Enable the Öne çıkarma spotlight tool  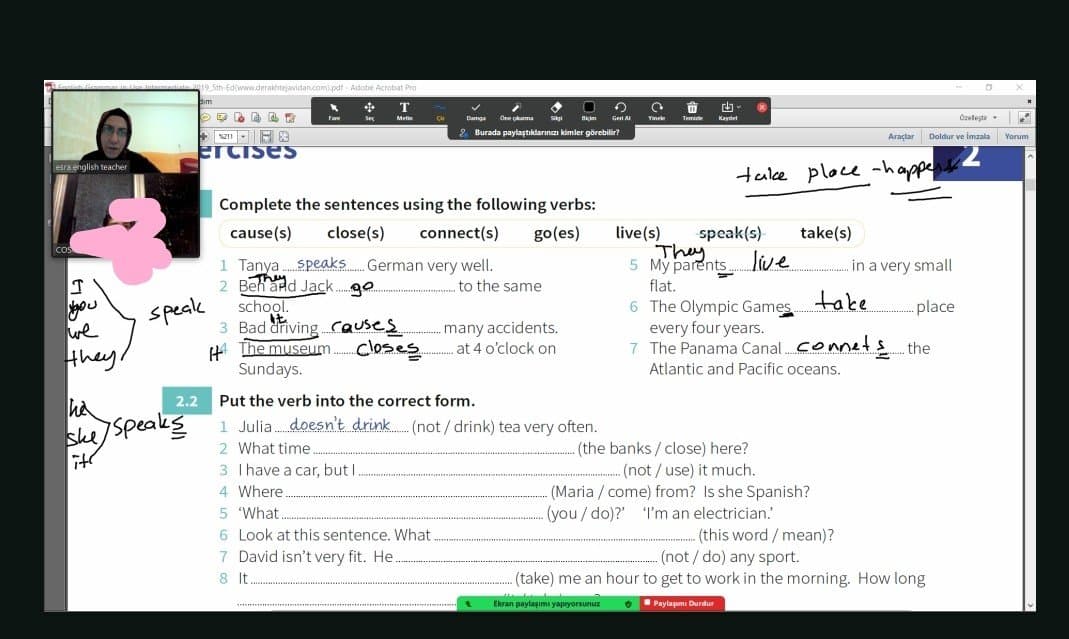pyautogui.click(x=516, y=110)
